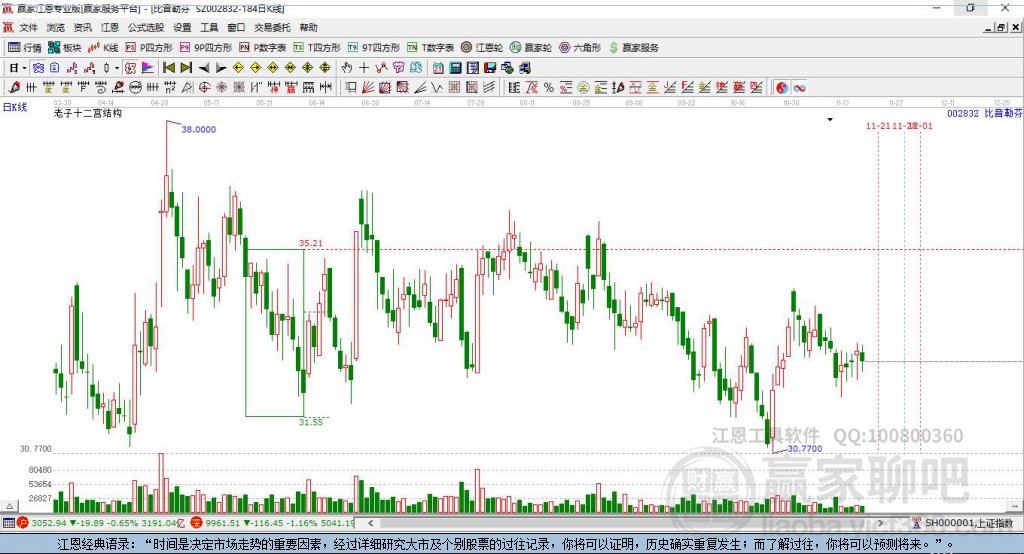Open the small black triangle dropdown in chart
Screen dimensions: 1024x554
(830, 120)
